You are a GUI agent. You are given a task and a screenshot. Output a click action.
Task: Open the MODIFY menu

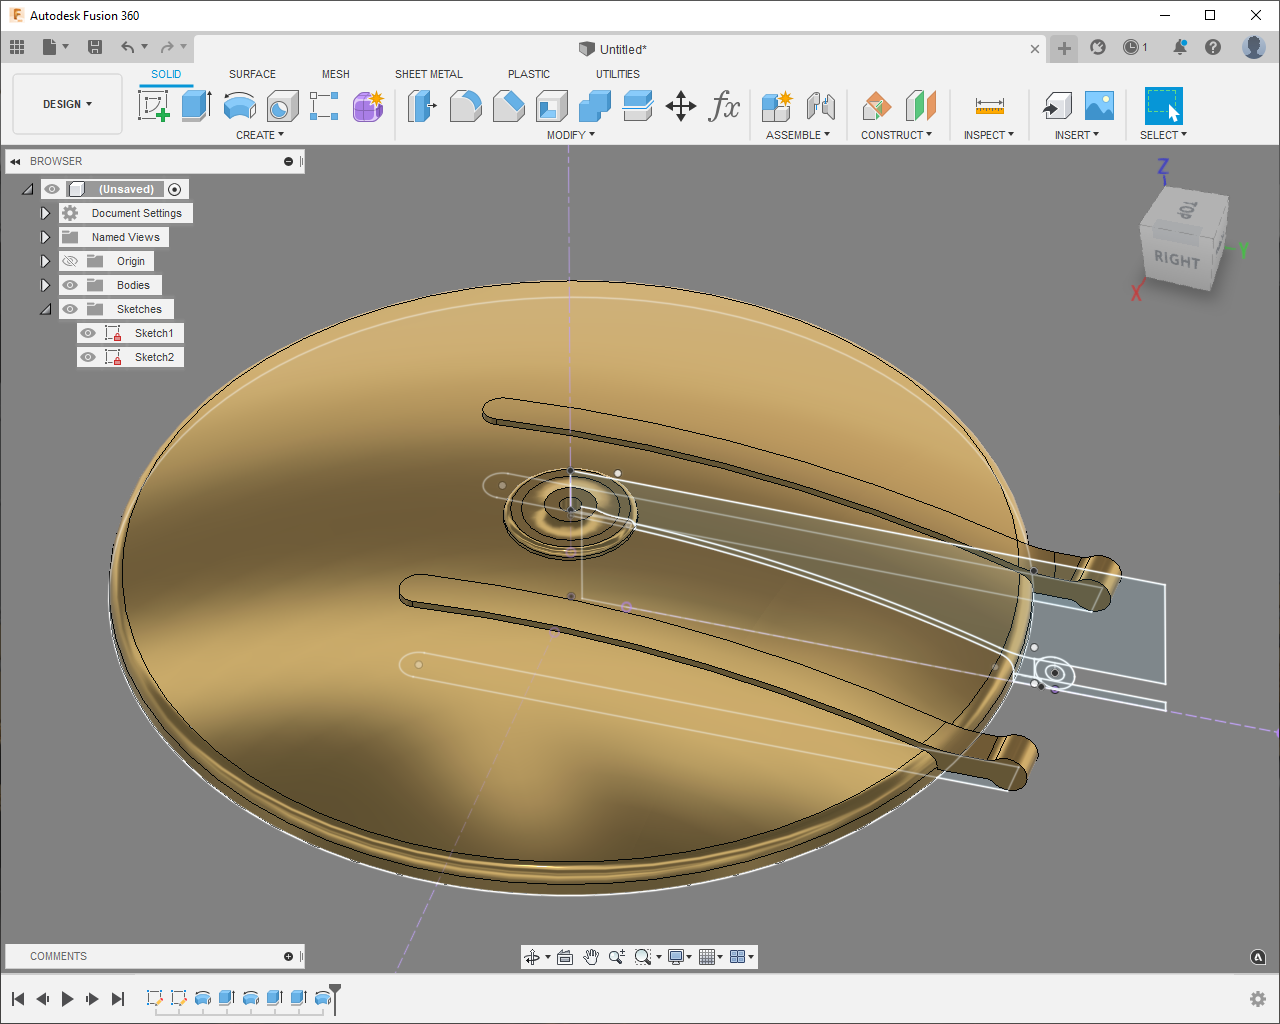coord(570,135)
